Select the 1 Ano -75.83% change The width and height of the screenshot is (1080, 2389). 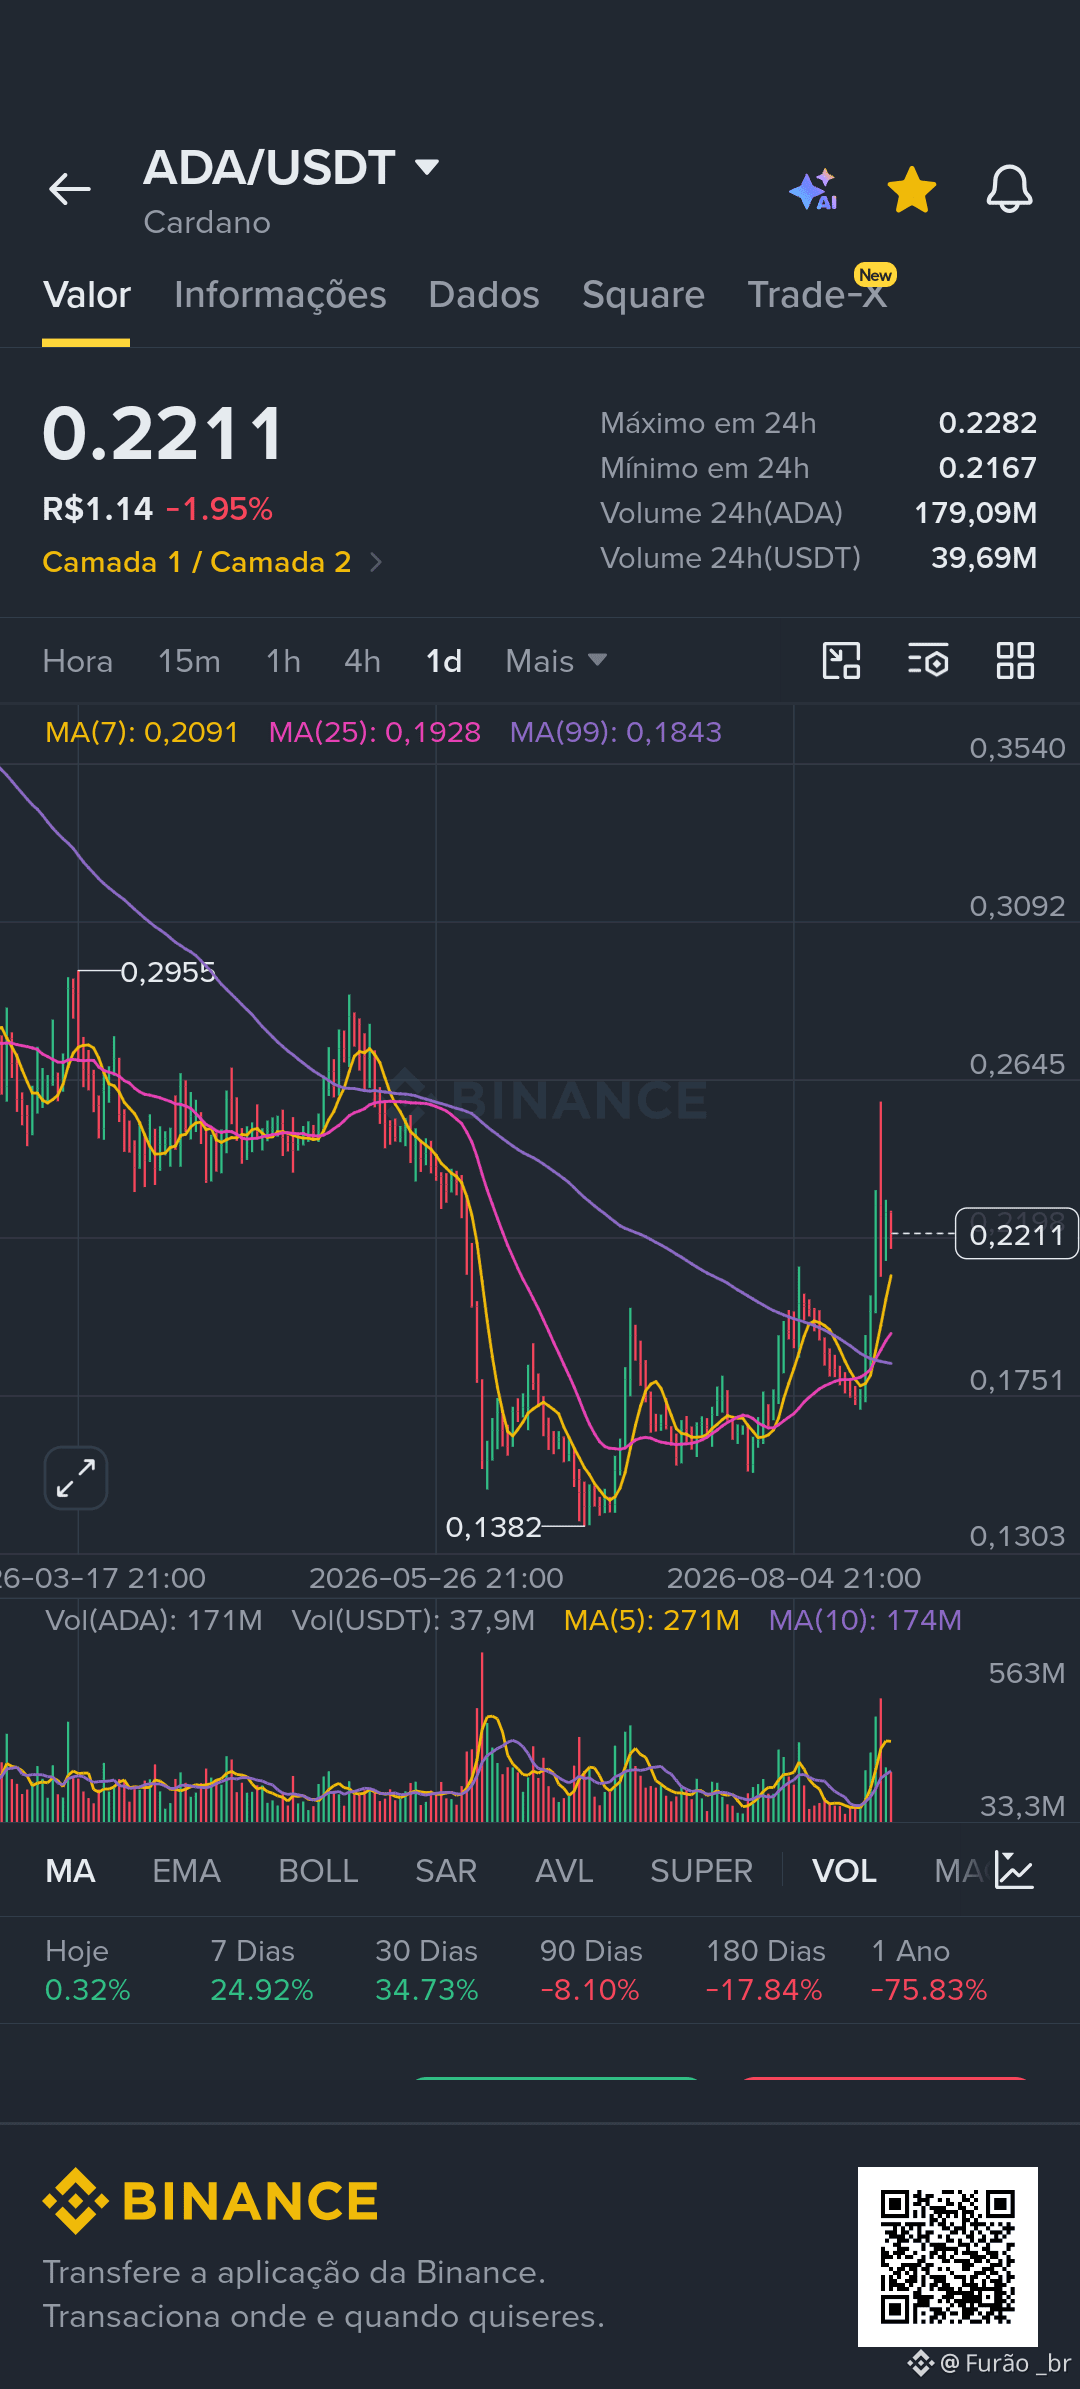pyautogui.click(x=929, y=1970)
